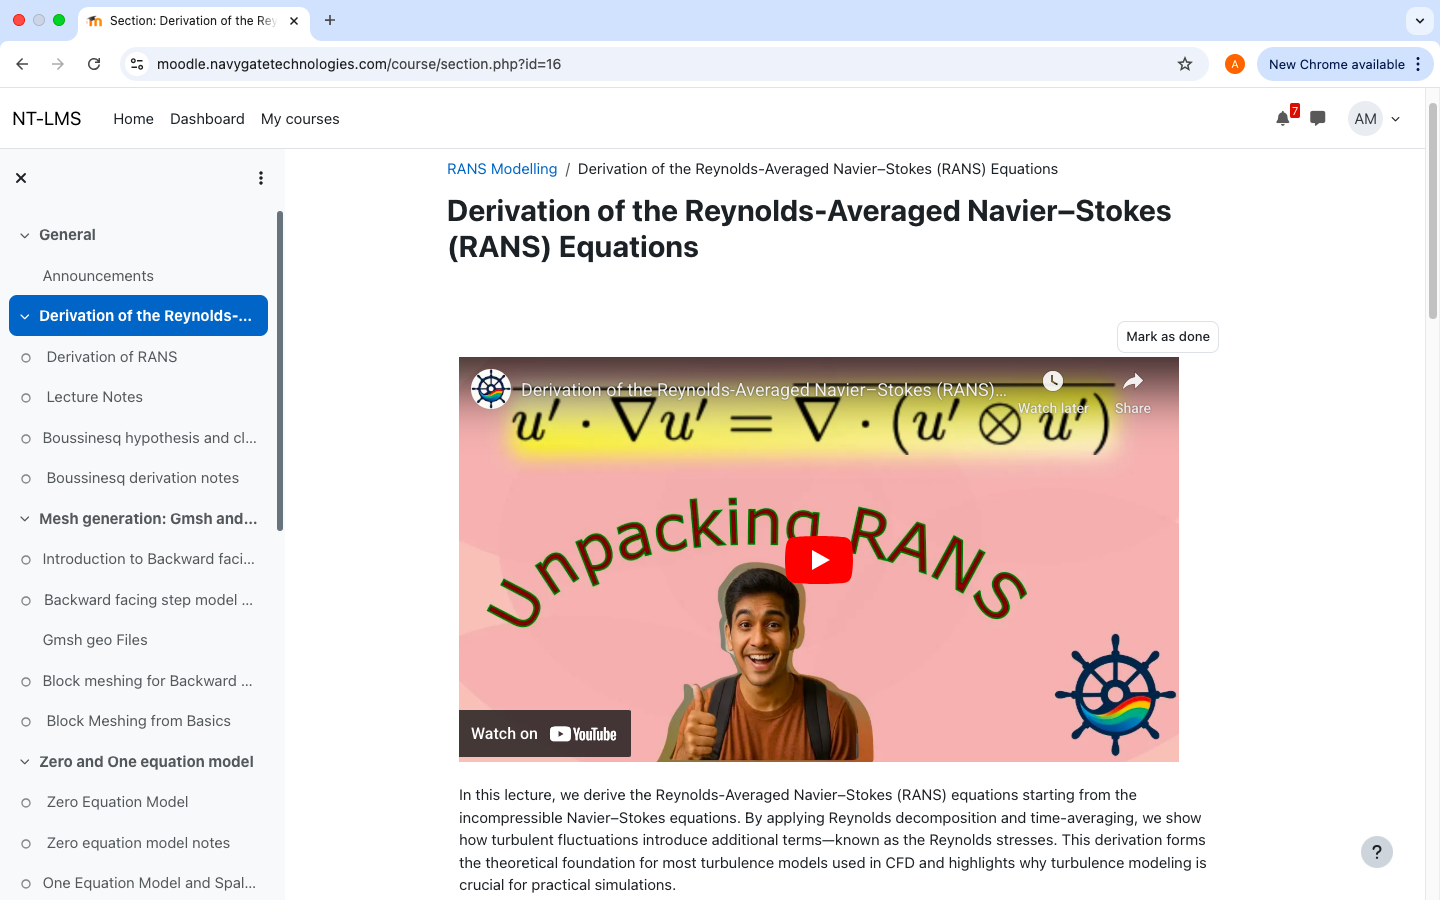This screenshot has width=1440, height=900.
Task: Close the course index drawer
Action: tap(21, 178)
